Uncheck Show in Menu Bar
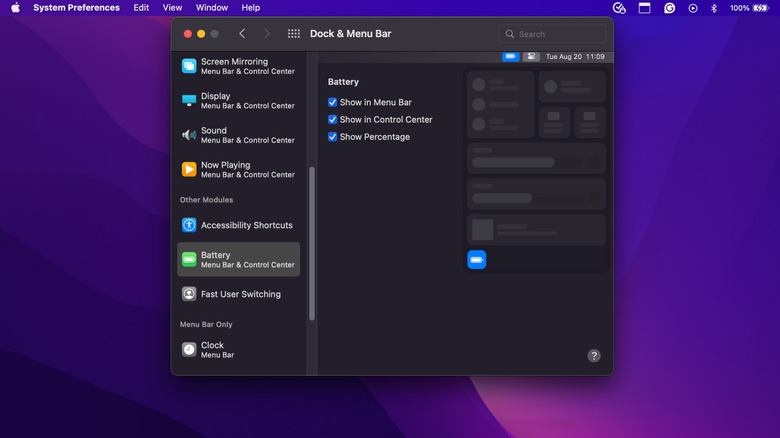 point(333,102)
